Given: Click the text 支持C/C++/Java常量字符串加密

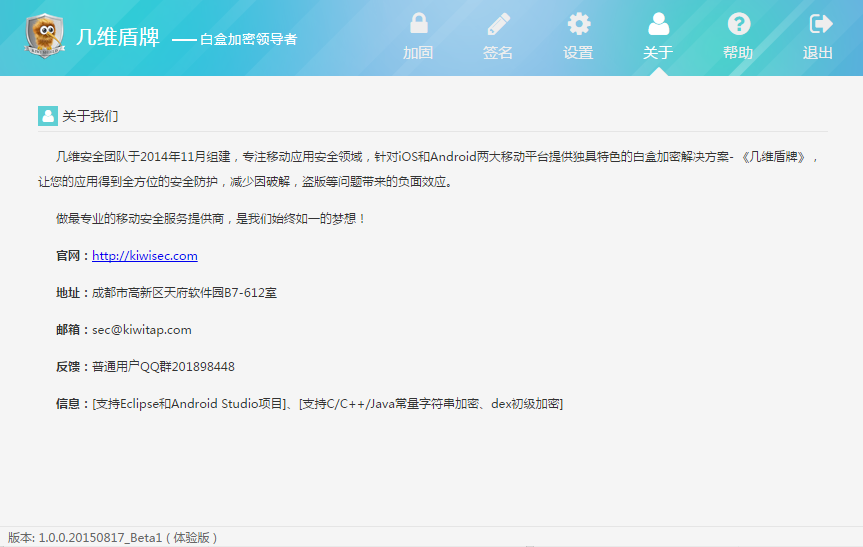Looking at the screenshot, I should pyautogui.click(x=391, y=404).
